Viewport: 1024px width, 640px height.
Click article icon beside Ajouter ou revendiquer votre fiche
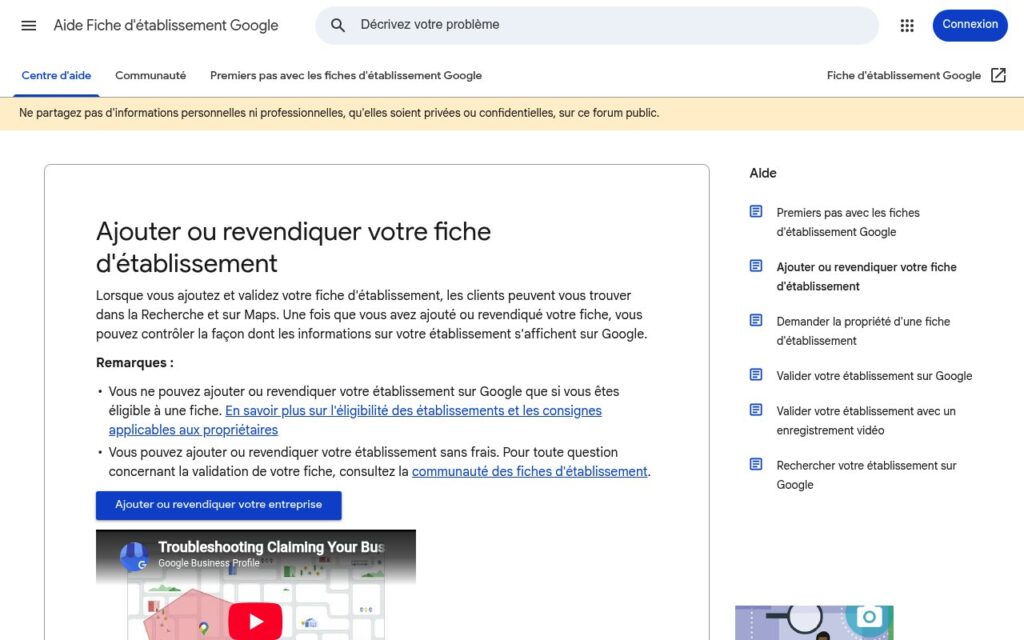pos(756,266)
